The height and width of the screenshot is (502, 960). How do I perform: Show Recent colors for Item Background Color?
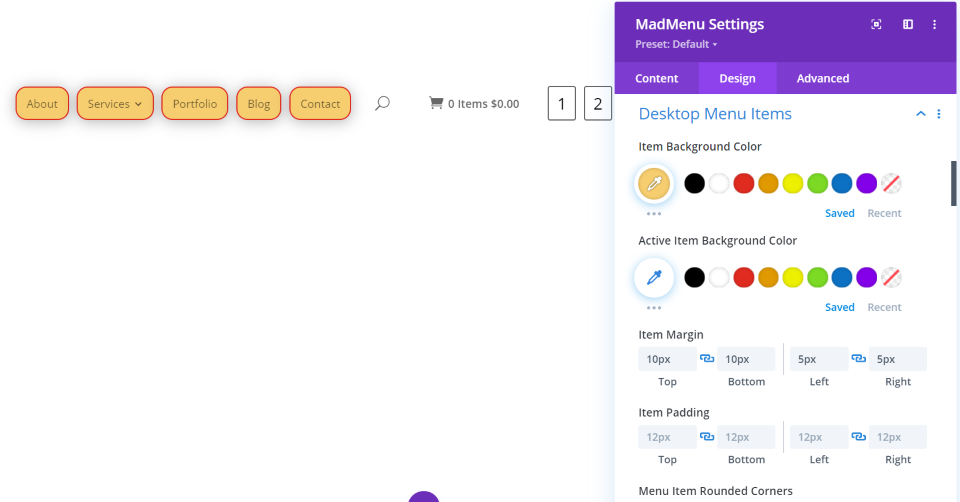(884, 213)
